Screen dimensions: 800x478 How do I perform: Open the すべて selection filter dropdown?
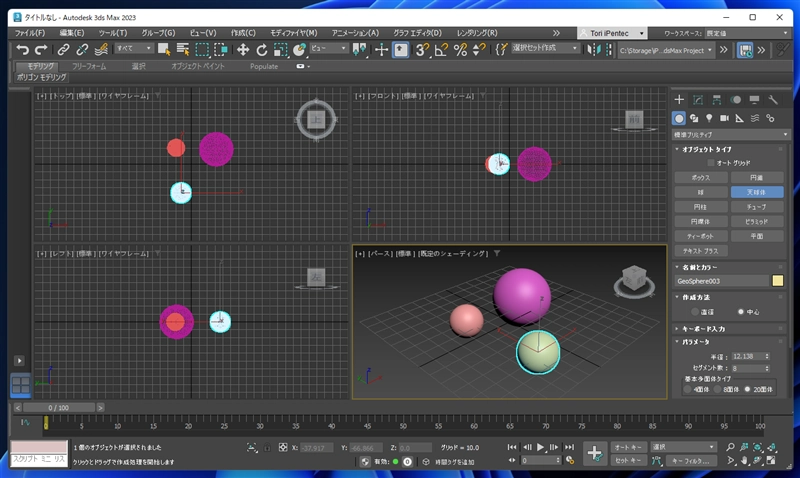coord(134,48)
